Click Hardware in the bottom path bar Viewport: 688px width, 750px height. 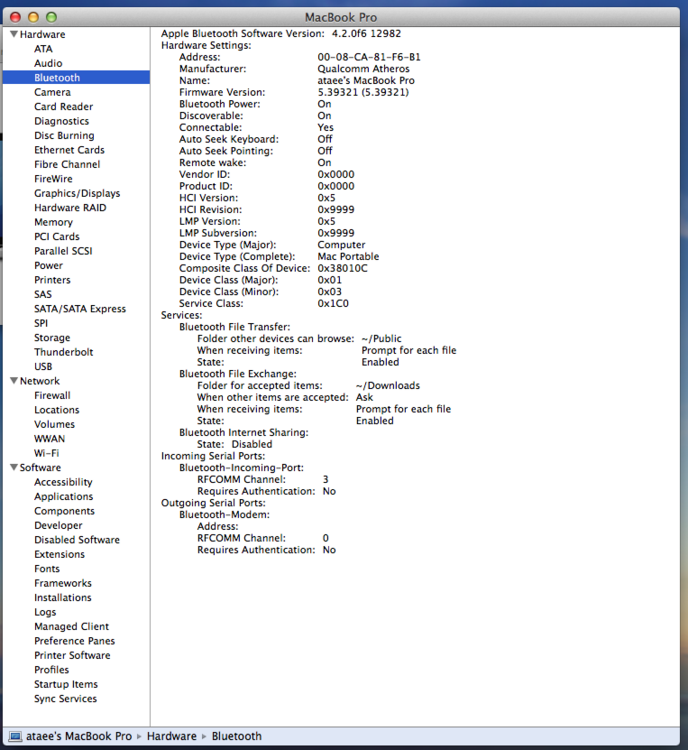[x=172, y=736]
